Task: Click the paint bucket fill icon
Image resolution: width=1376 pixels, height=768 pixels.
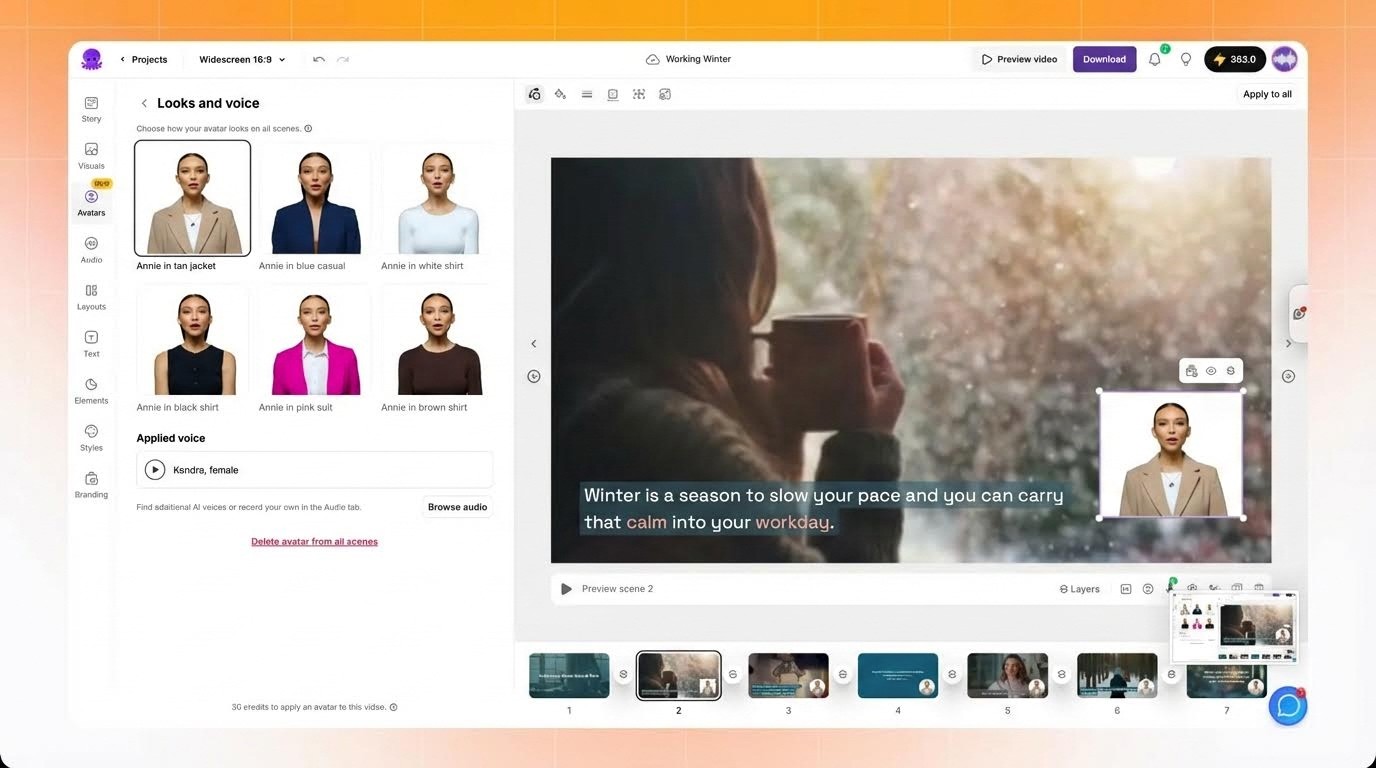Action: 560,94
